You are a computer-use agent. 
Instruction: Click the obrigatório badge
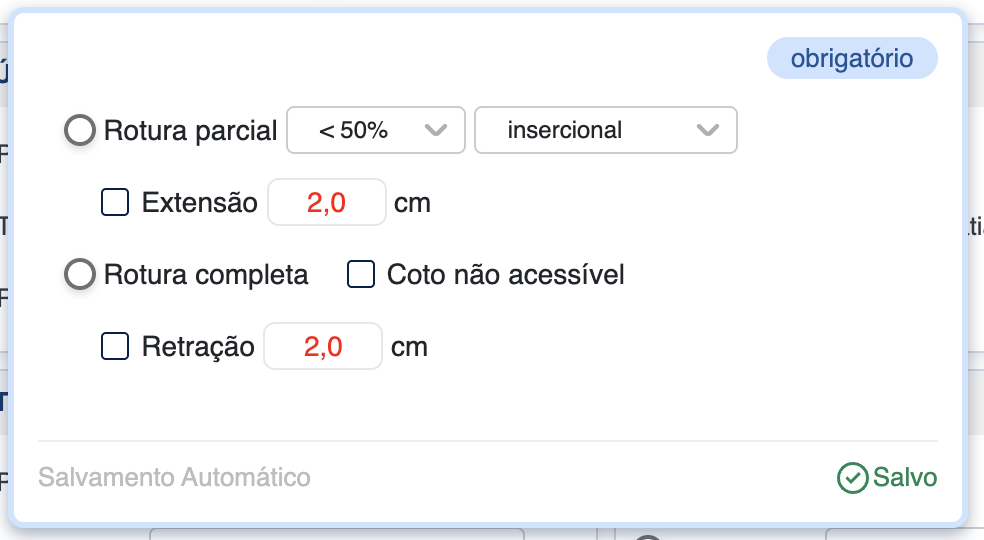click(x=852, y=59)
